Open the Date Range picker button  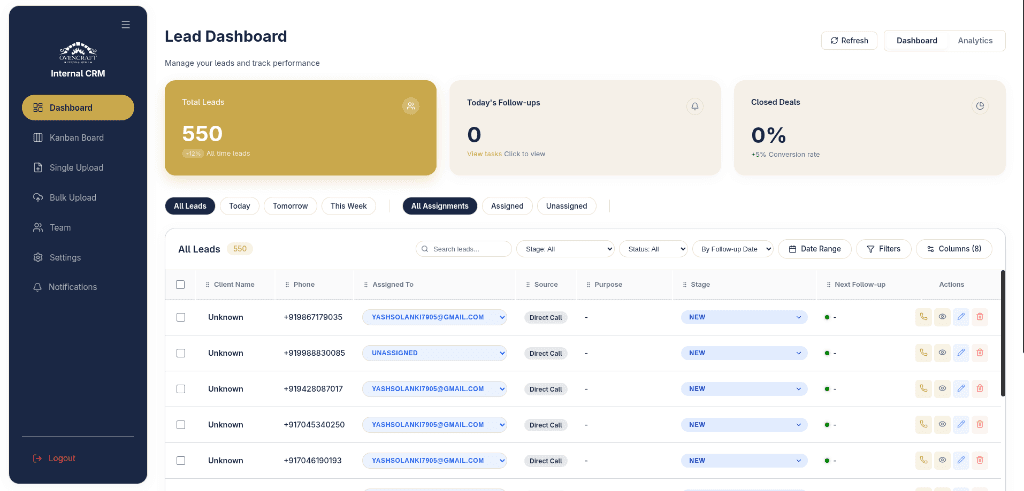[814, 249]
